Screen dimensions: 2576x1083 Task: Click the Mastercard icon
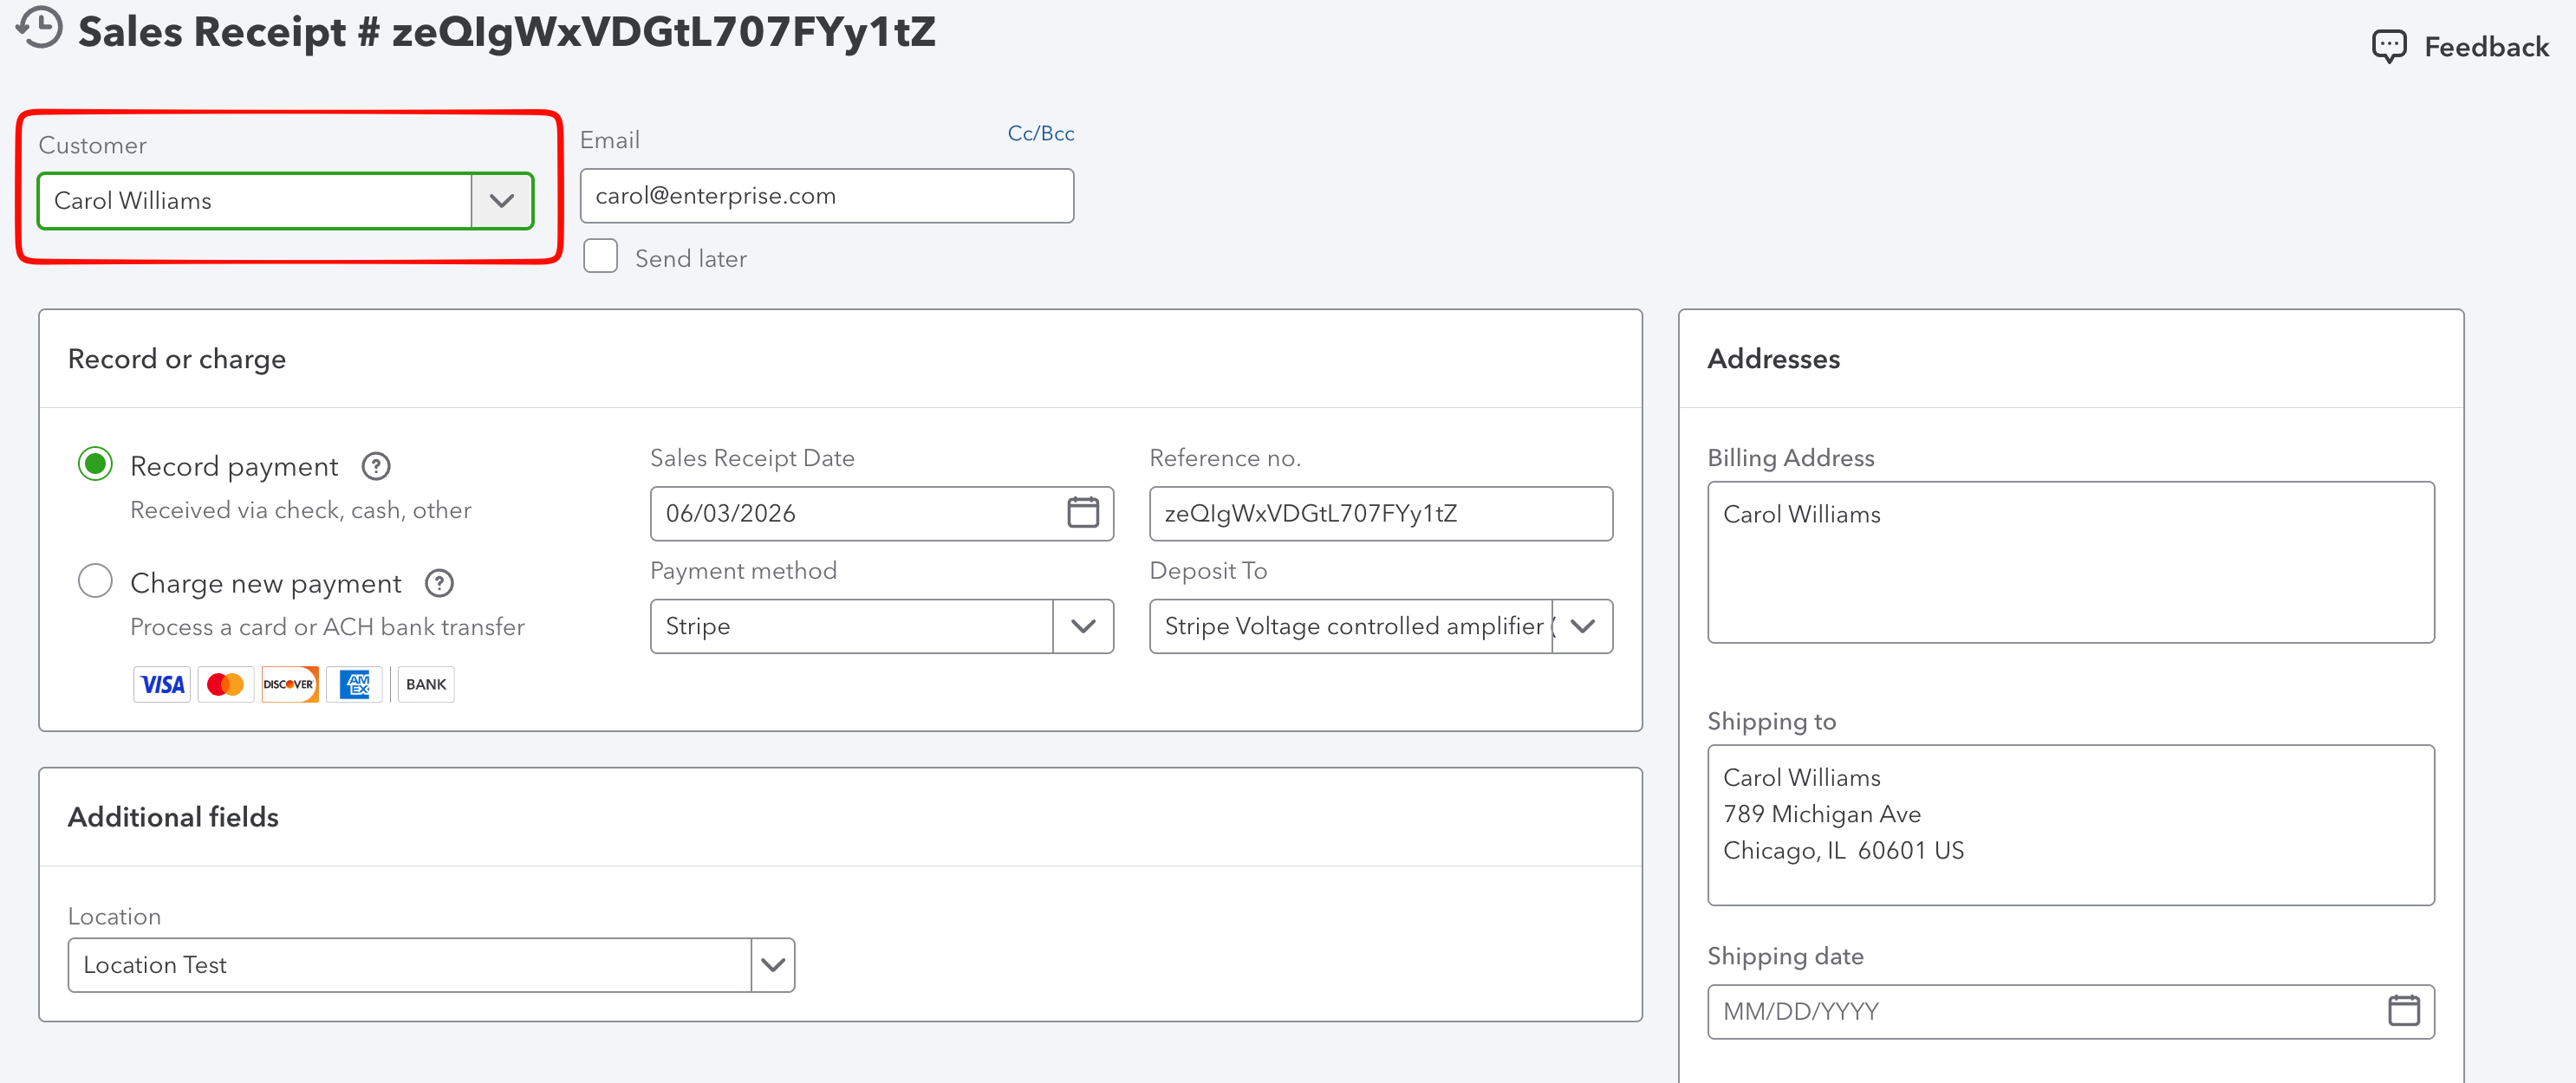(x=225, y=685)
